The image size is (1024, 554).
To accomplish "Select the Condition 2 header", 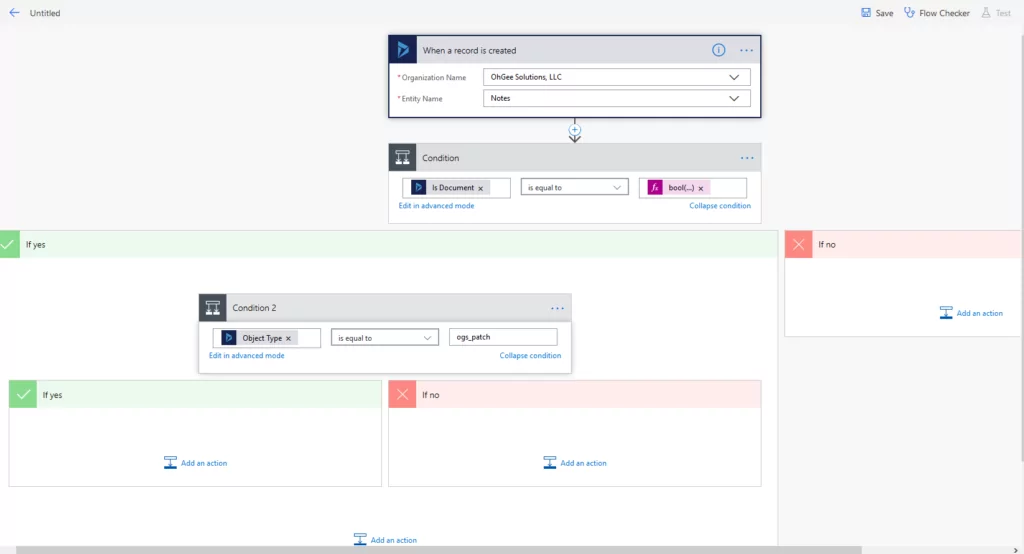I will 385,308.
